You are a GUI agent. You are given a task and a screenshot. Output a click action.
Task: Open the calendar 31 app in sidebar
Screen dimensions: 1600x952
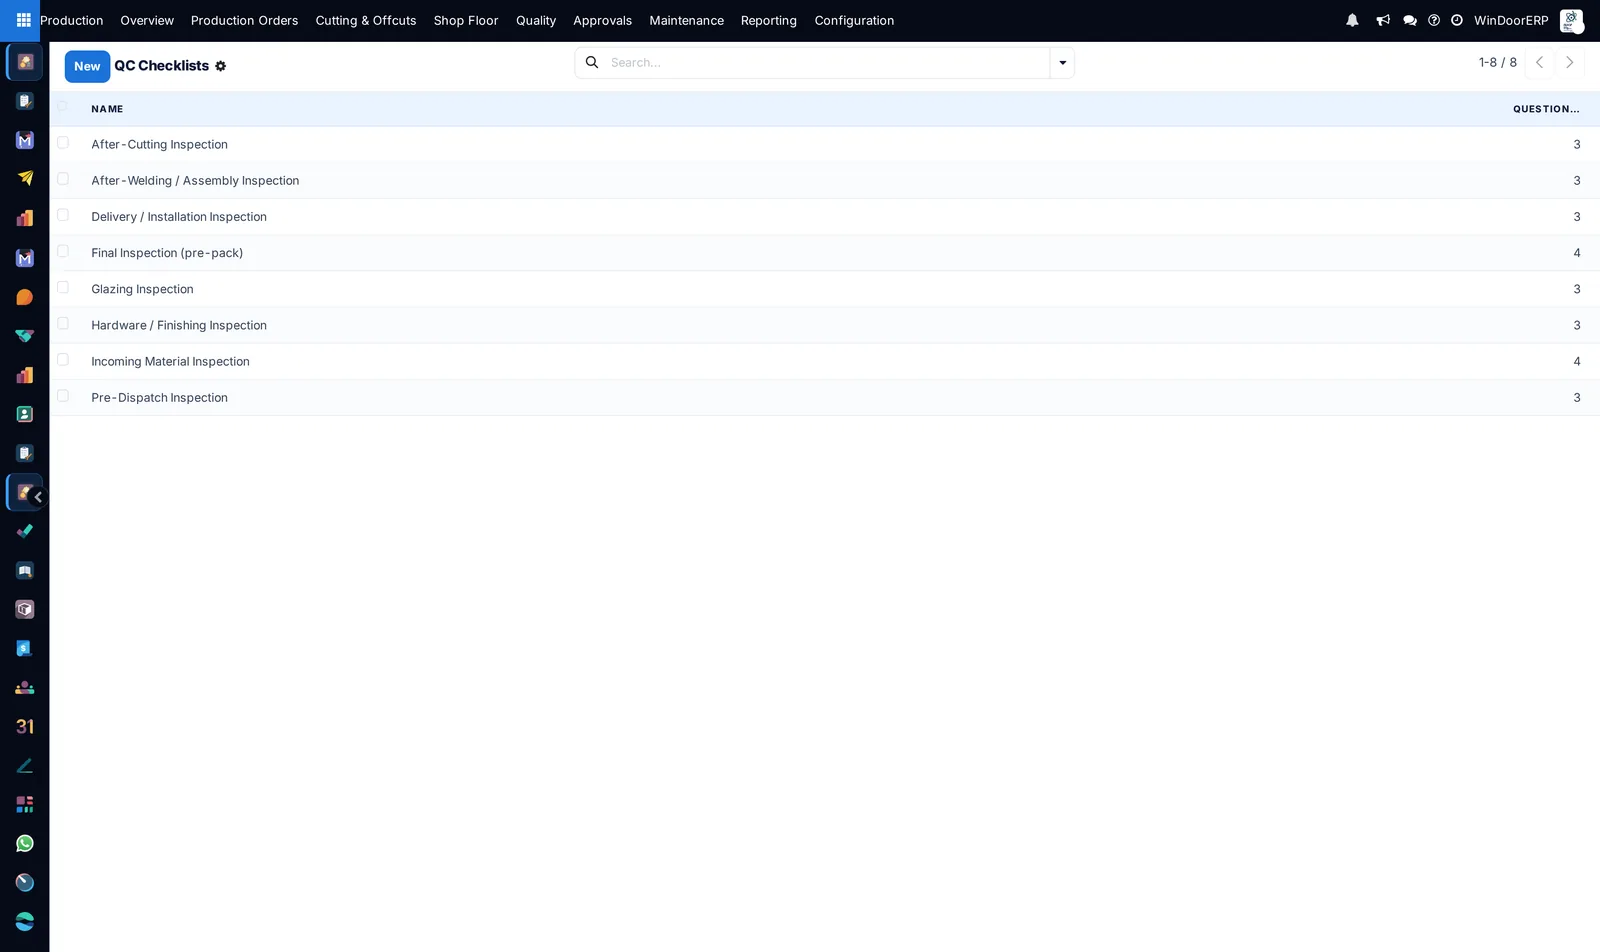pos(25,726)
